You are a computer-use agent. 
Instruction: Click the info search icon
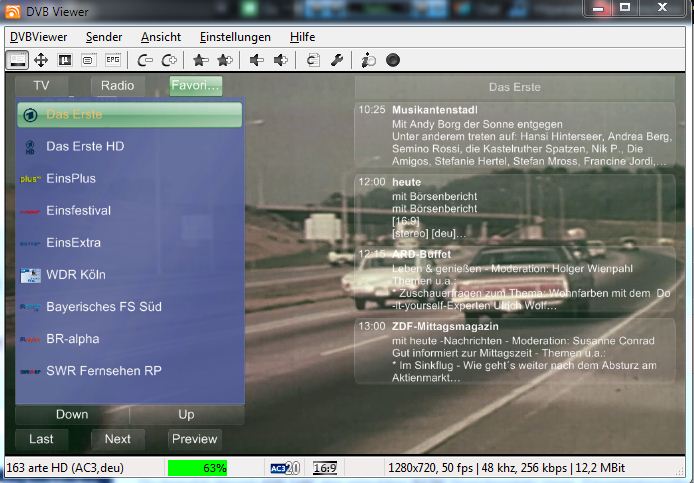(368, 60)
